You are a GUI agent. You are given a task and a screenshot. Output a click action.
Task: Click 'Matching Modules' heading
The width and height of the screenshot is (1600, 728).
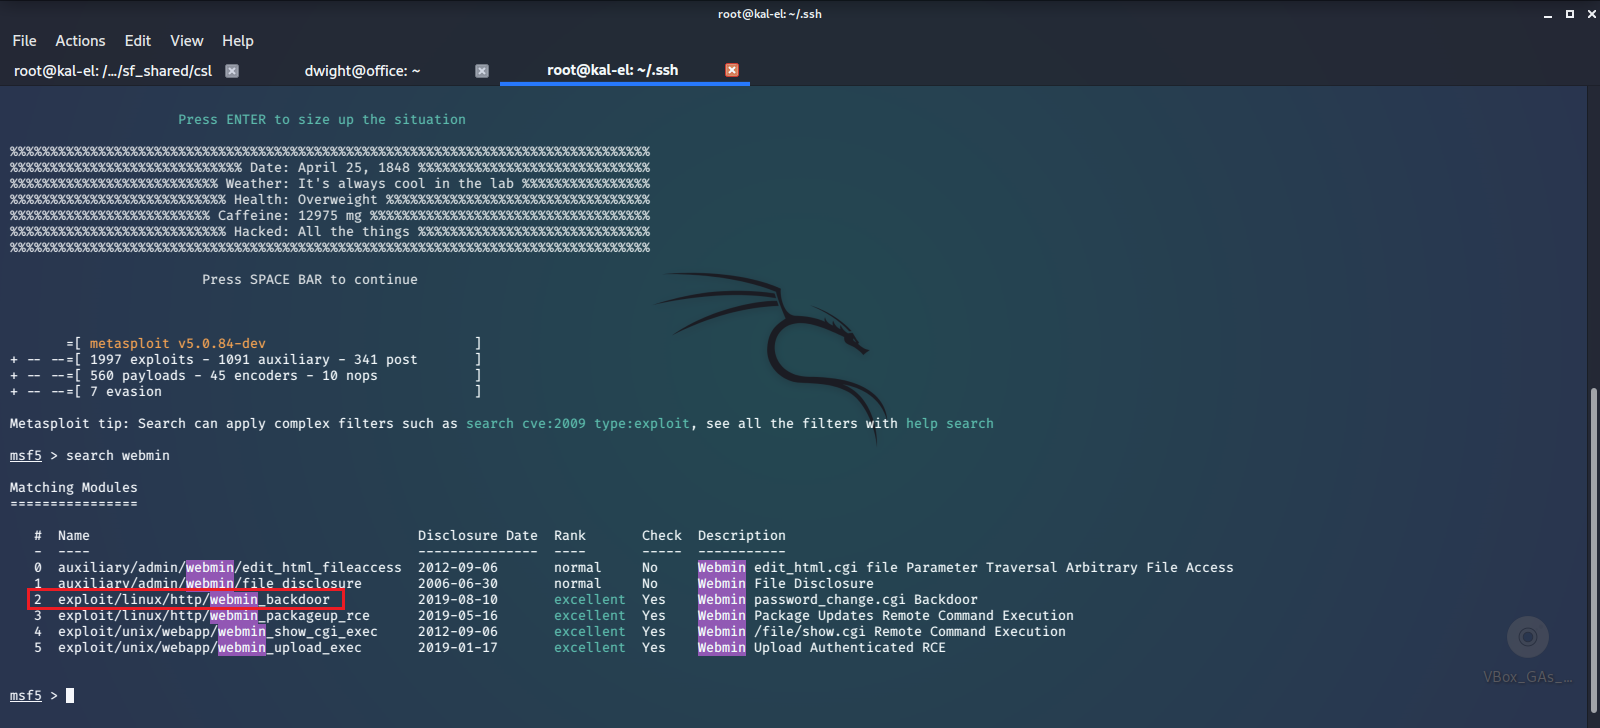[x=74, y=487]
